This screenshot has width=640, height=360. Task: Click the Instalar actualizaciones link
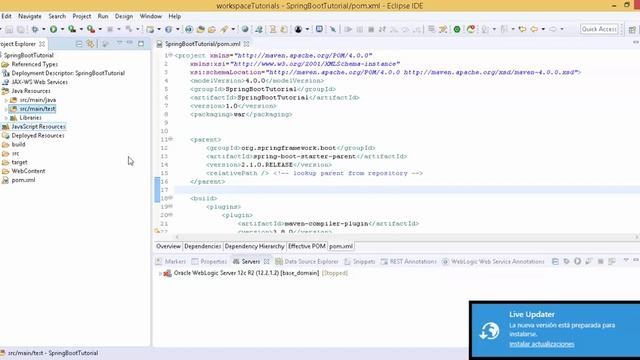click(542, 344)
